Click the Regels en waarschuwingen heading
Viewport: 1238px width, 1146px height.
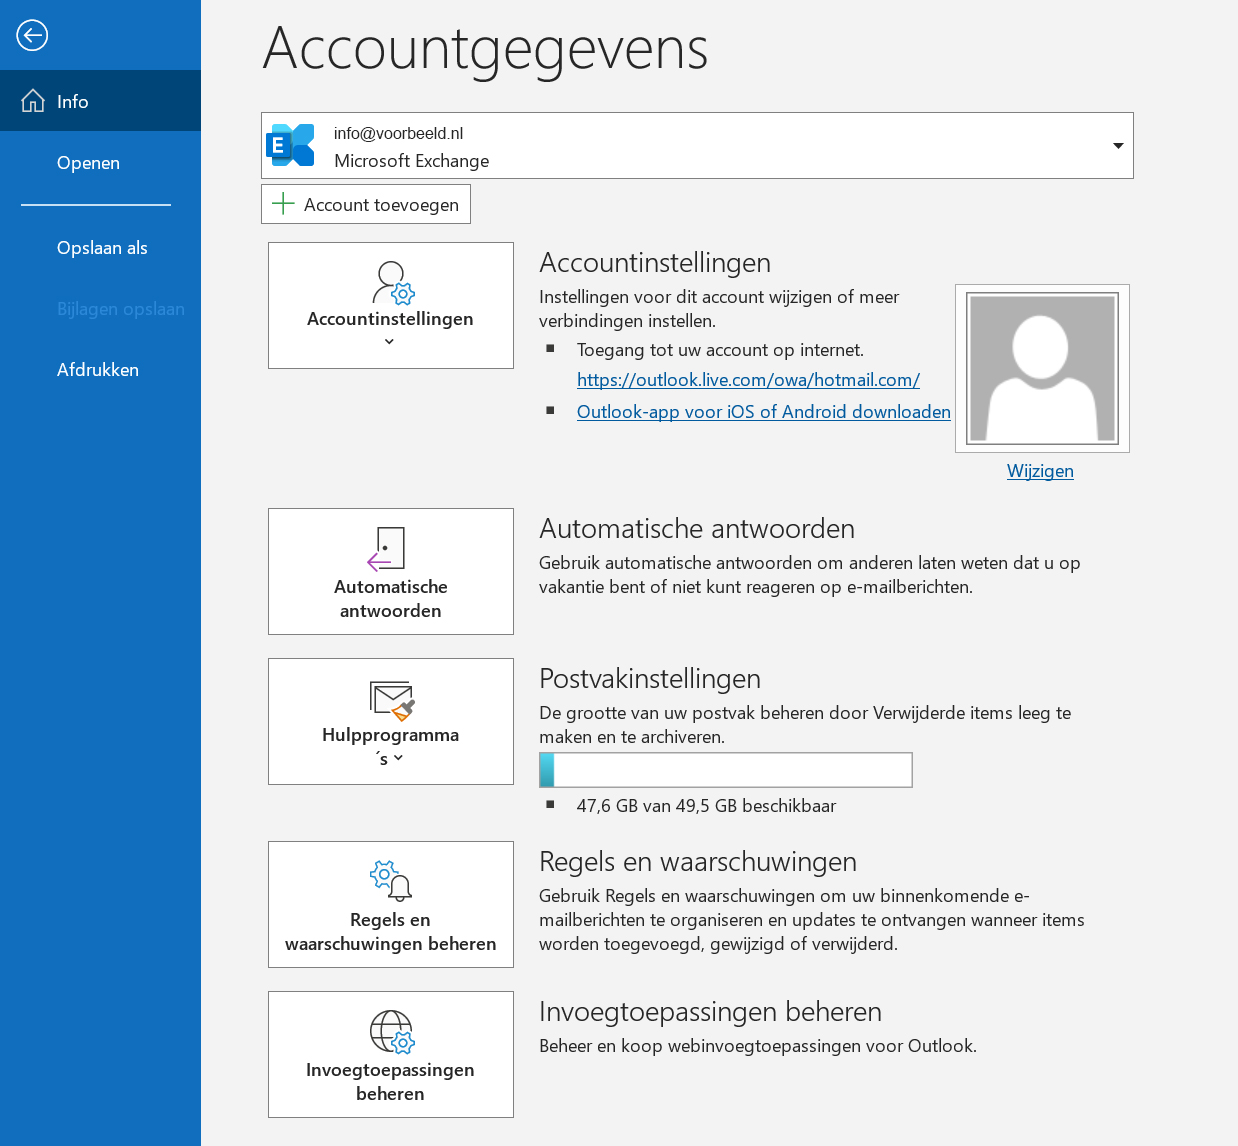[698, 861]
